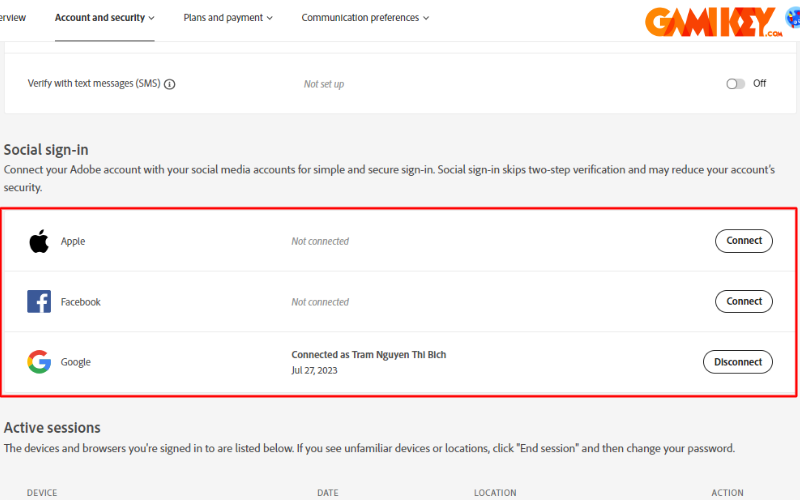
Task: Open the profile avatar in top-right corner
Action: click(x=793, y=20)
